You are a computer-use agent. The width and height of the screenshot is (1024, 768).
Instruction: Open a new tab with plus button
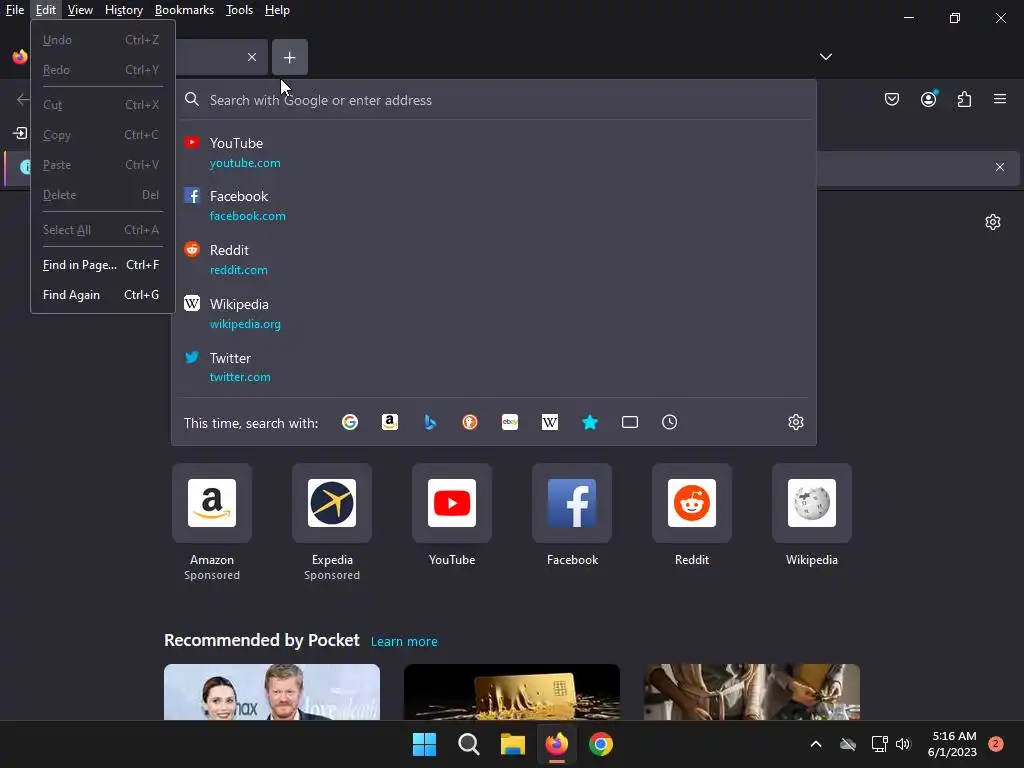click(289, 57)
